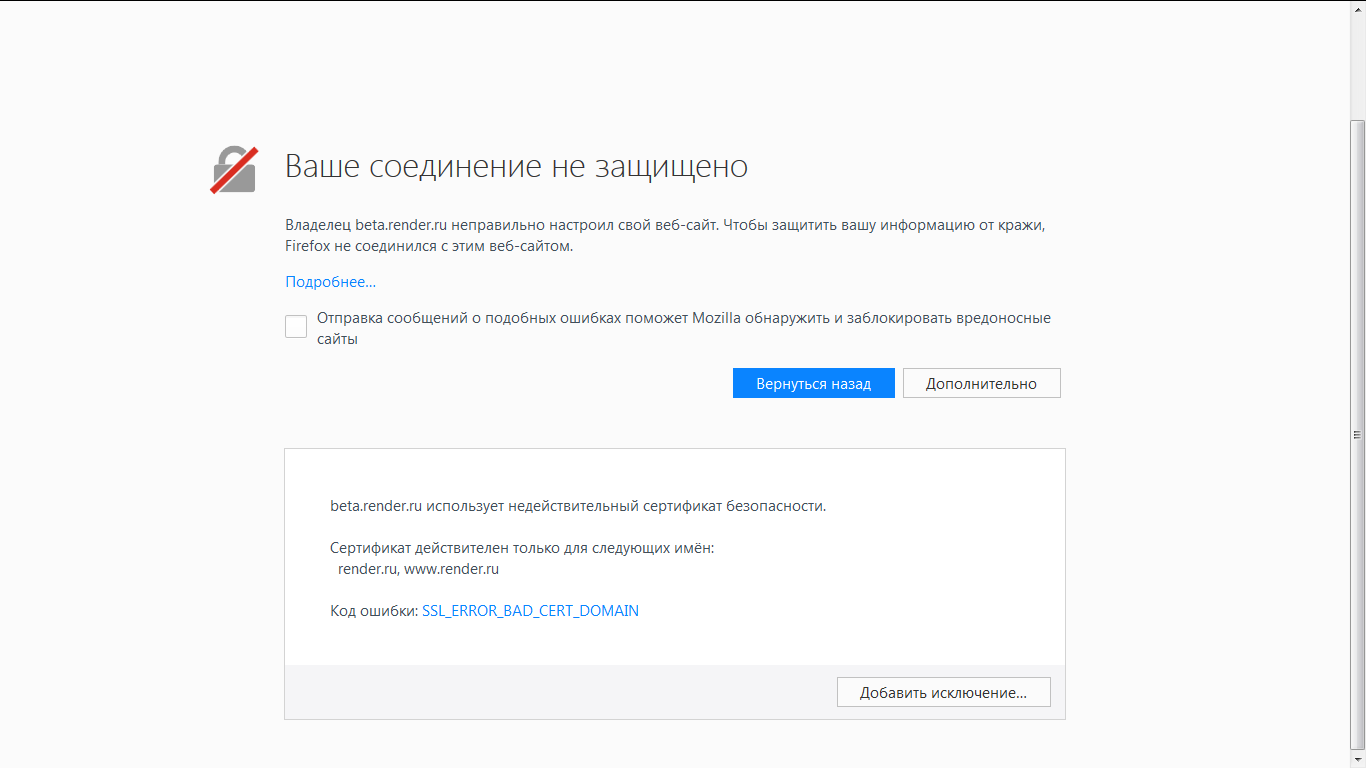Enable the Mozilla error reporting checkbox

(296, 327)
